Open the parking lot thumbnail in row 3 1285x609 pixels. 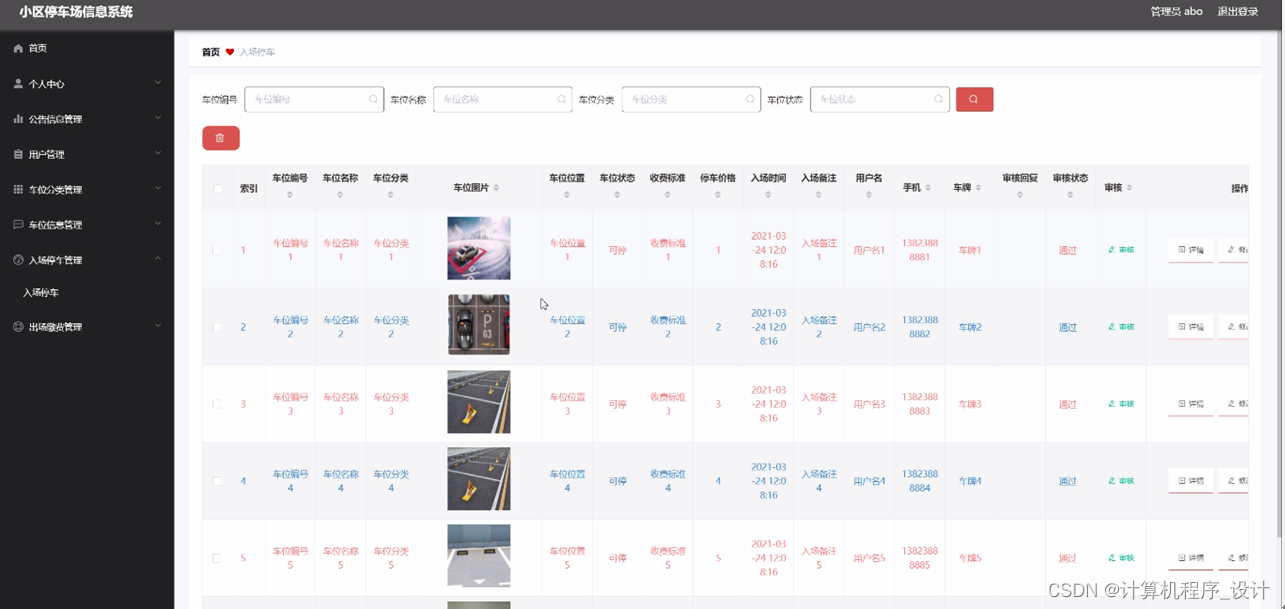point(479,402)
